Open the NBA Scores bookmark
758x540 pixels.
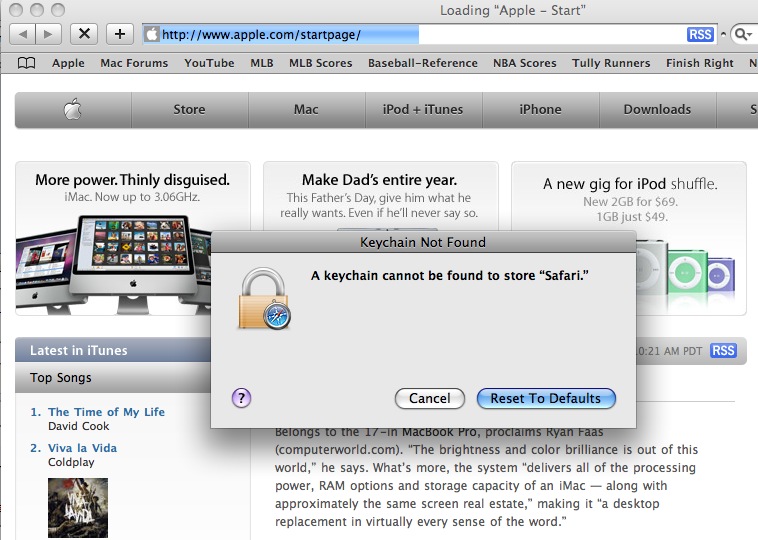pyautogui.click(x=525, y=63)
